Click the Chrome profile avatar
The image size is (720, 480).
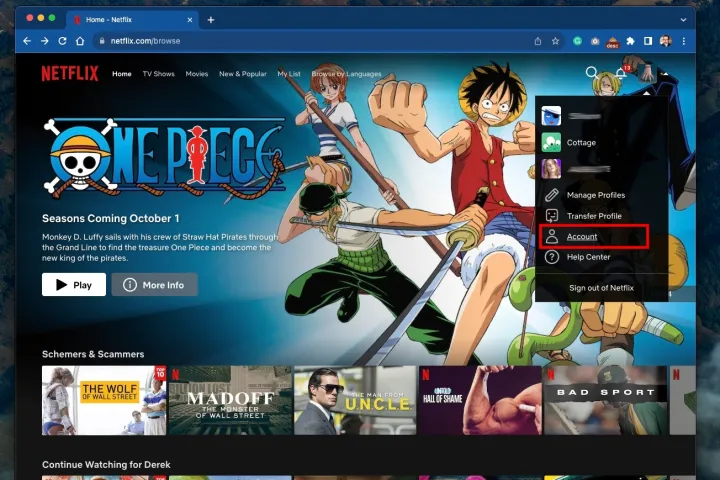tap(665, 41)
